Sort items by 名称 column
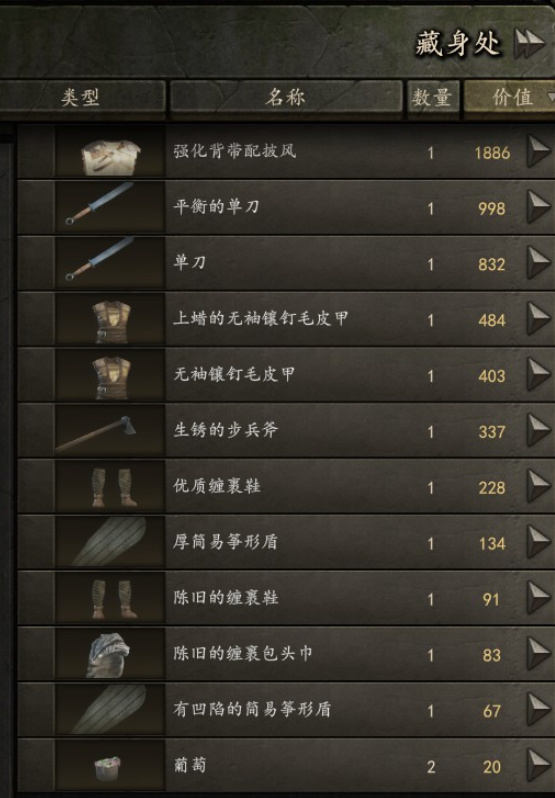This screenshot has height=798, width=555. pyautogui.click(x=285, y=97)
